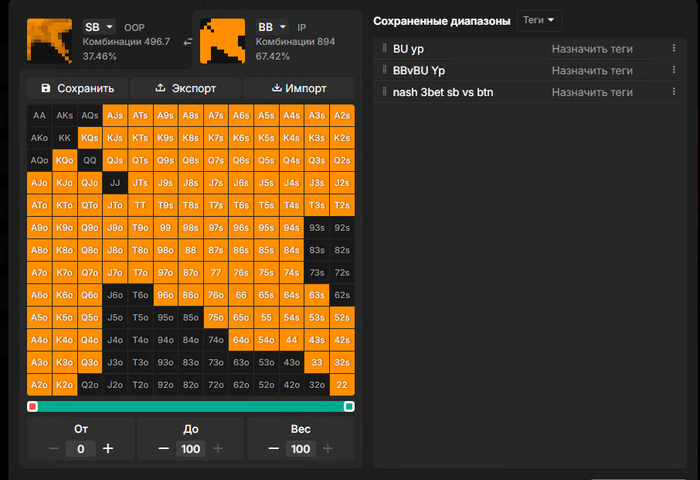Toggle the AA hand cell
This screenshot has height=480, width=700.
39,116
